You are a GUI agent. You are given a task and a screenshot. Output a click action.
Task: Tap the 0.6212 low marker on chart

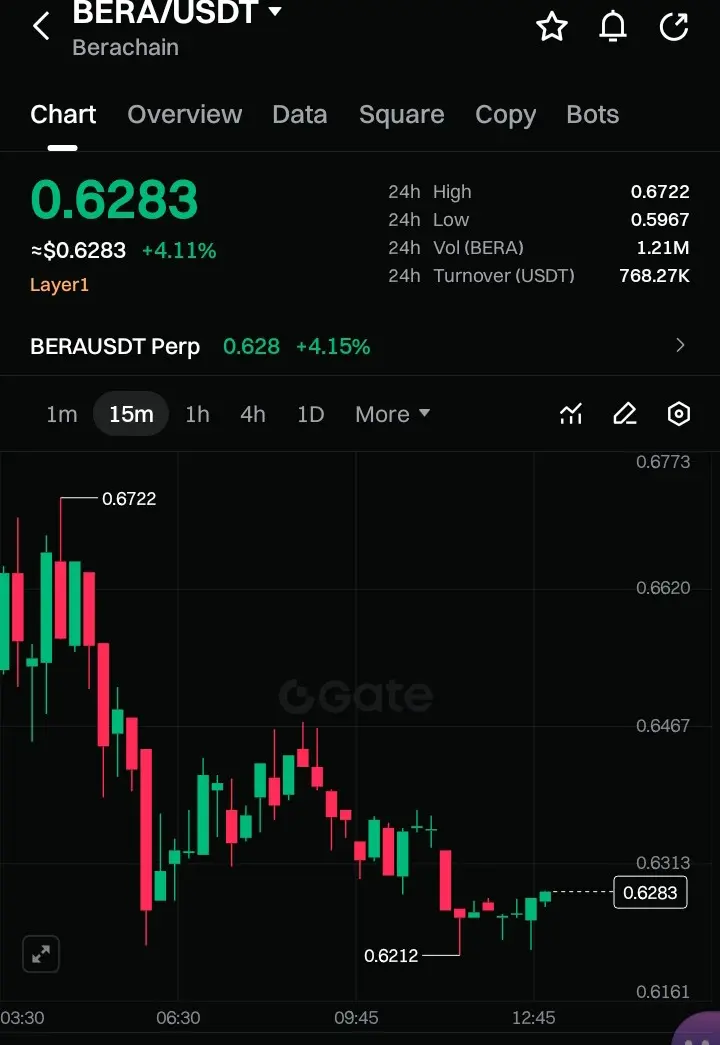point(391,955)
